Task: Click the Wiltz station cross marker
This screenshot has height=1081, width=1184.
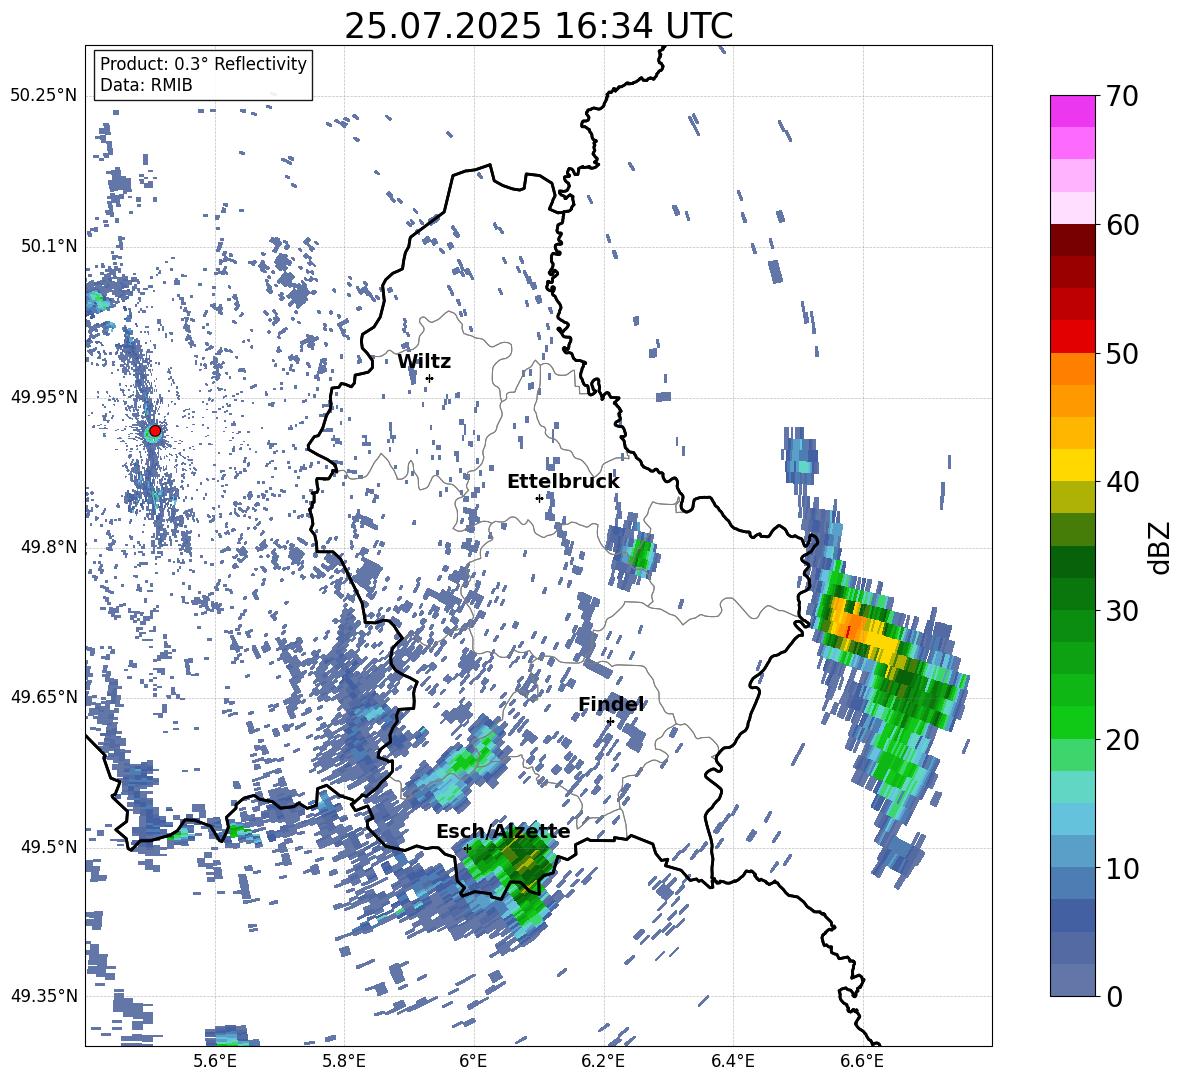Action: tap(430, 378)
